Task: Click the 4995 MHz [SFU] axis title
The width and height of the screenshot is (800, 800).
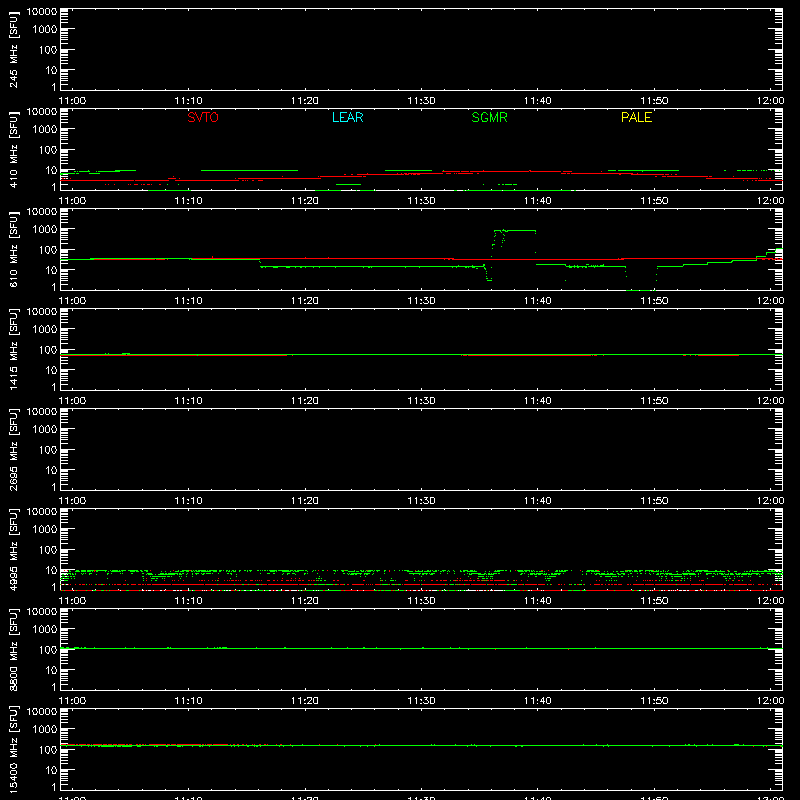Action: pyautogui.click(x=13, y=550)
